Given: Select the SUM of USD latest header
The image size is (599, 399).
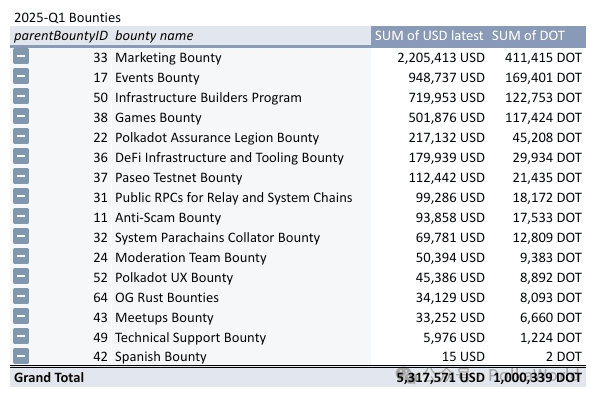Looking at the screenshot, I should click(429, 36).
